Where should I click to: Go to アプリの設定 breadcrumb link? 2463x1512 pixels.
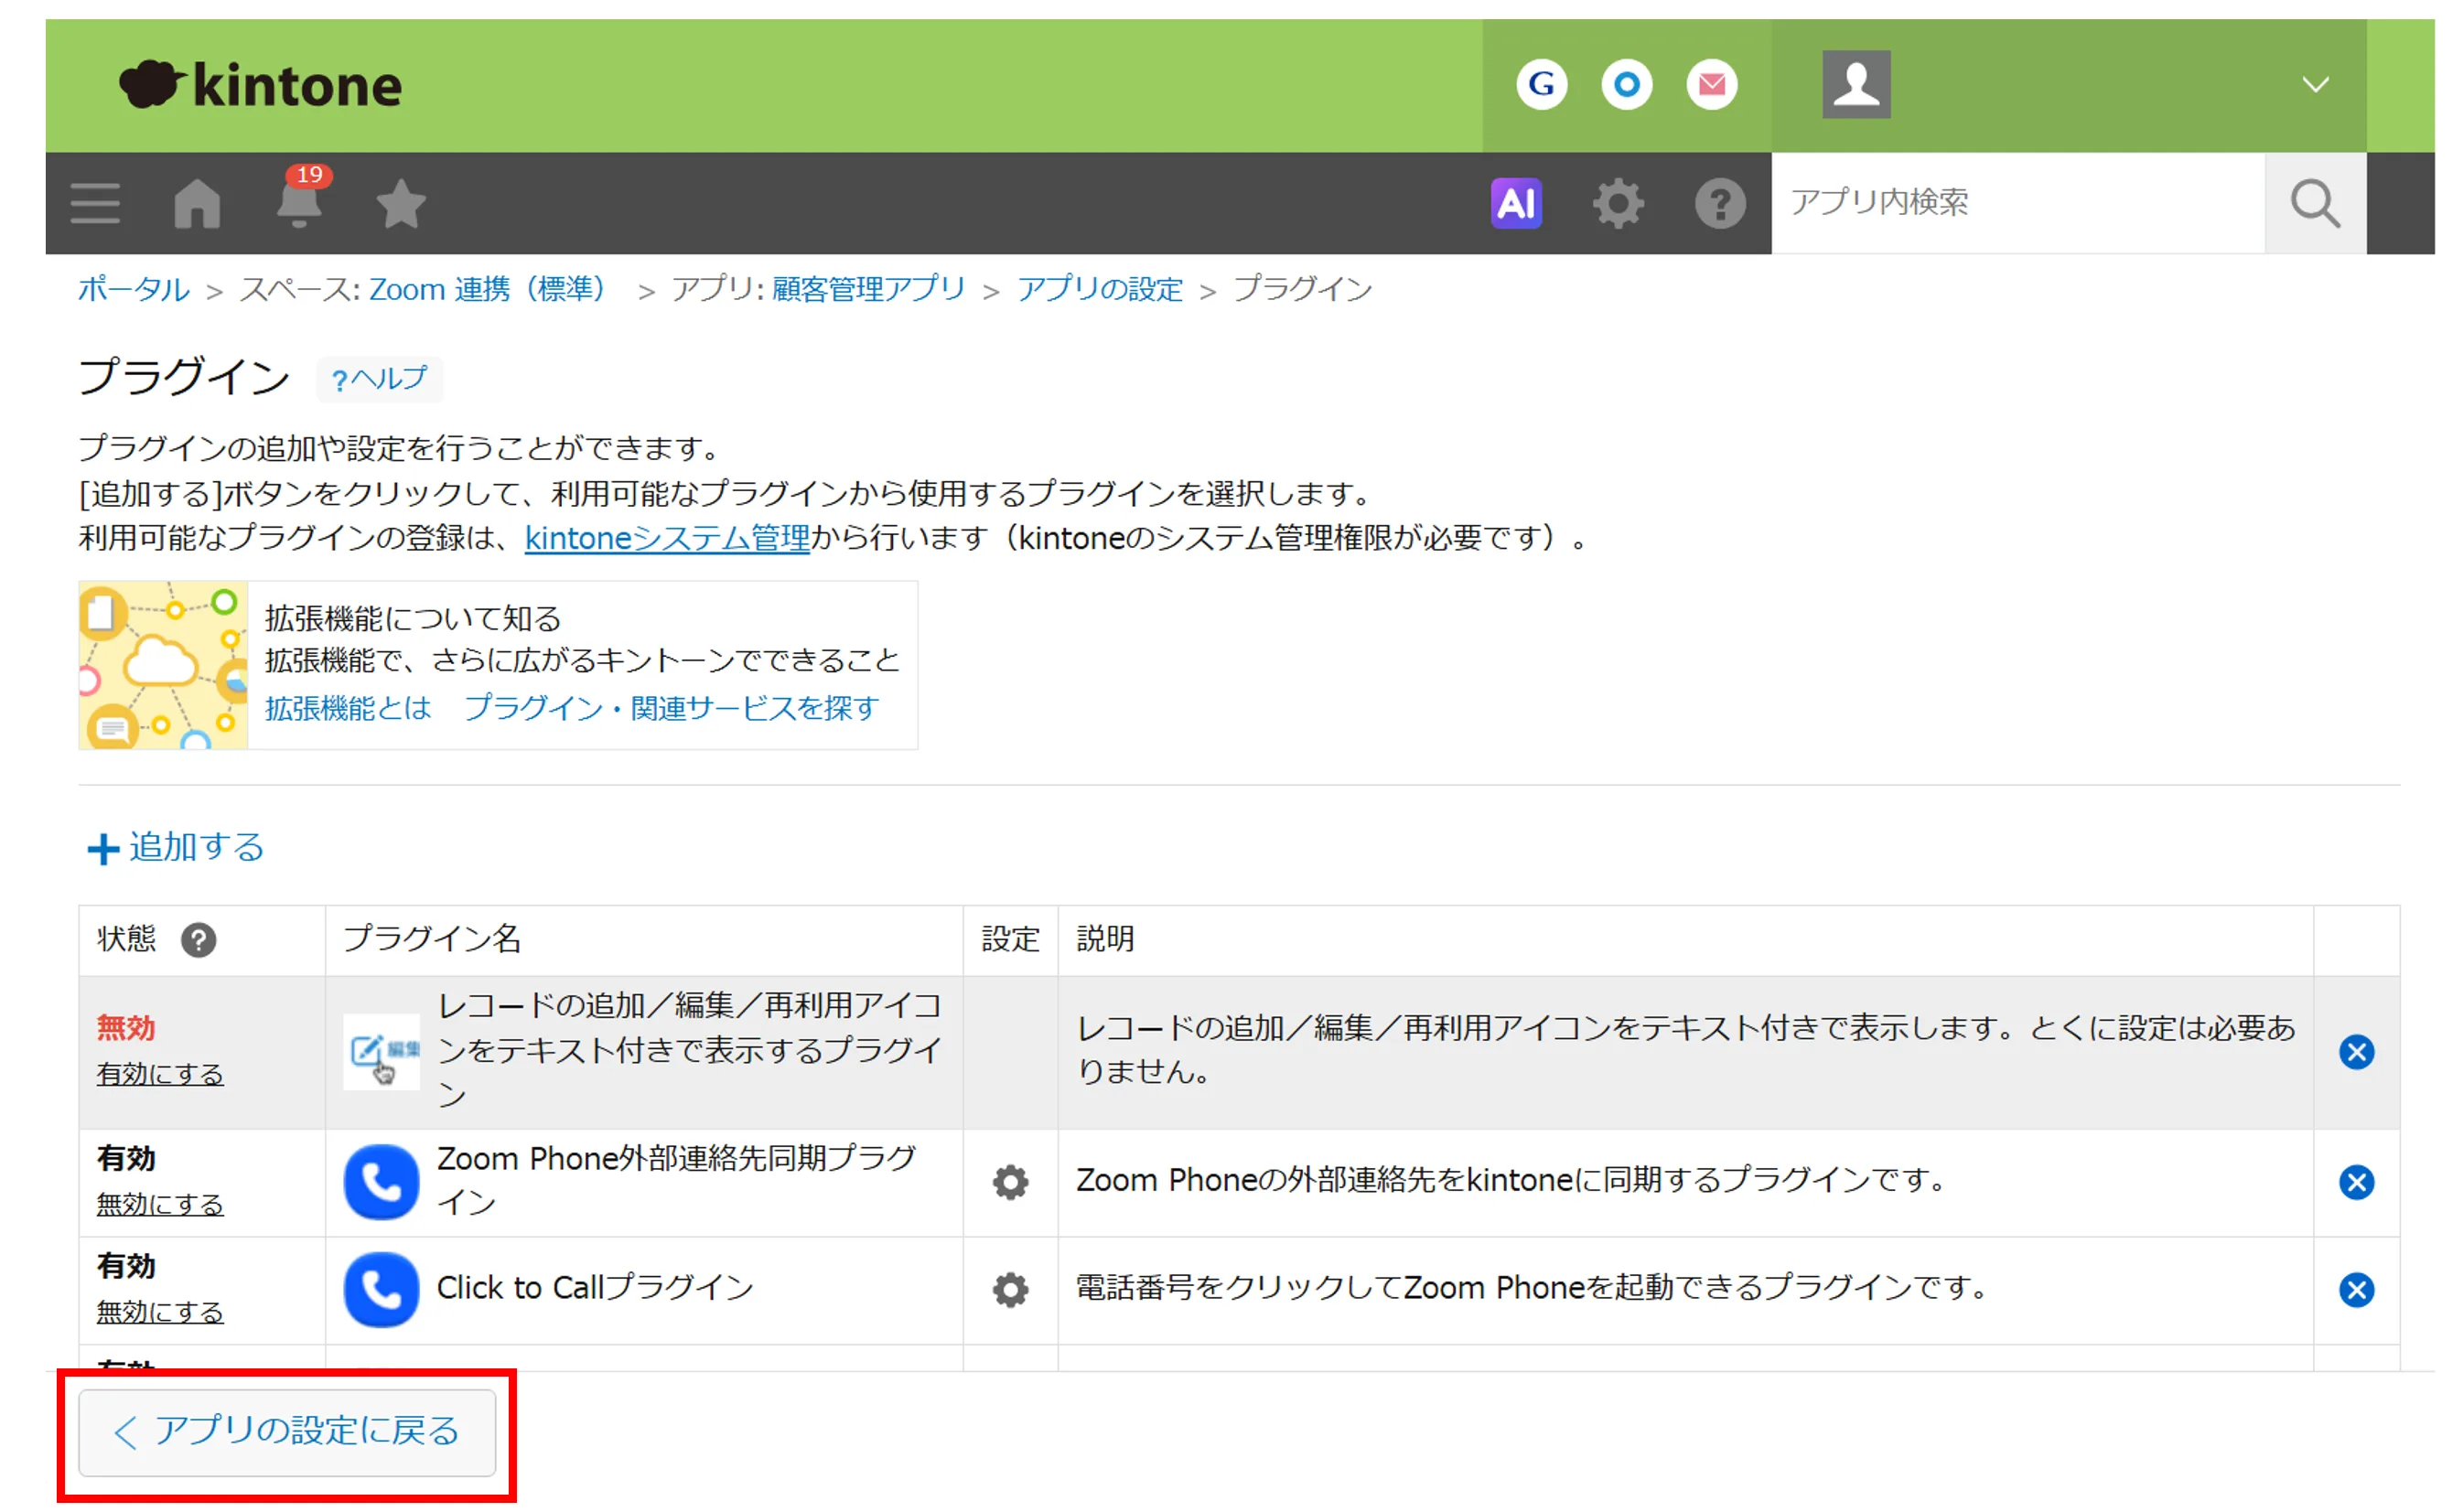point(1100,290)
